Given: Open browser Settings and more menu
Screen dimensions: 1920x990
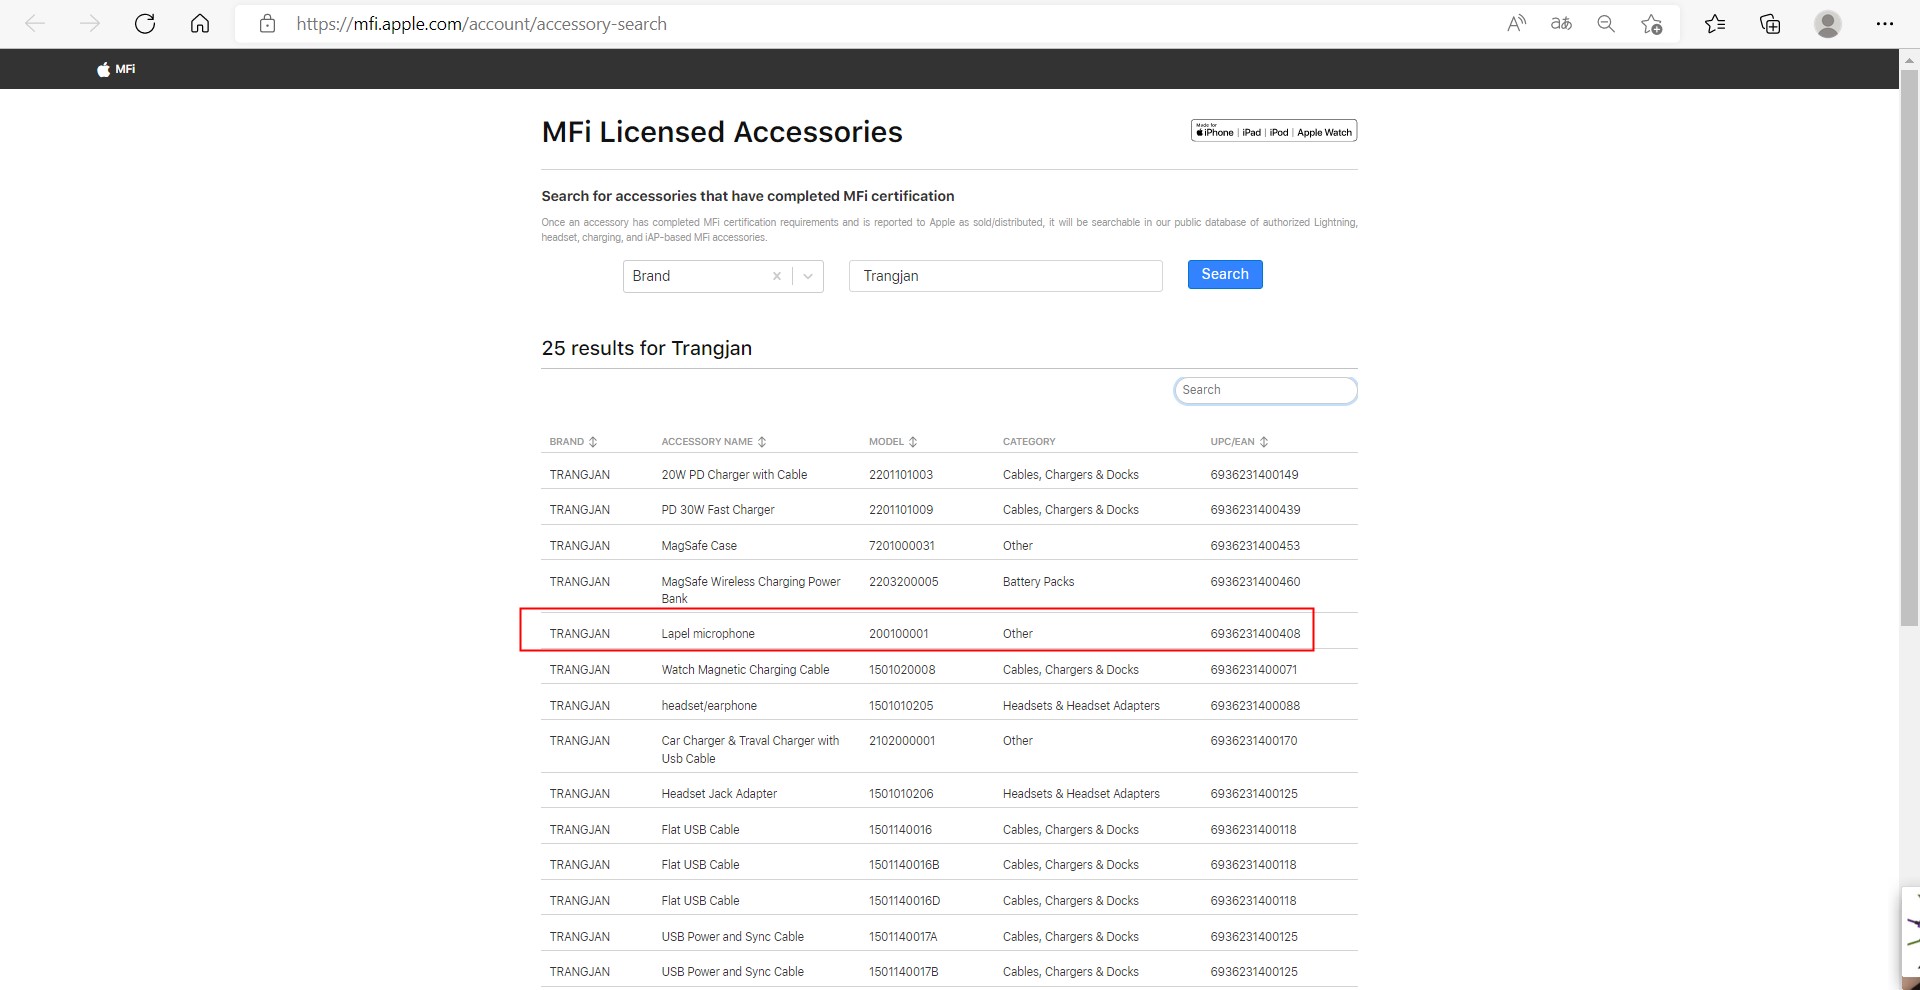Looking at the screenshot, I should [x=1884, y=24].
